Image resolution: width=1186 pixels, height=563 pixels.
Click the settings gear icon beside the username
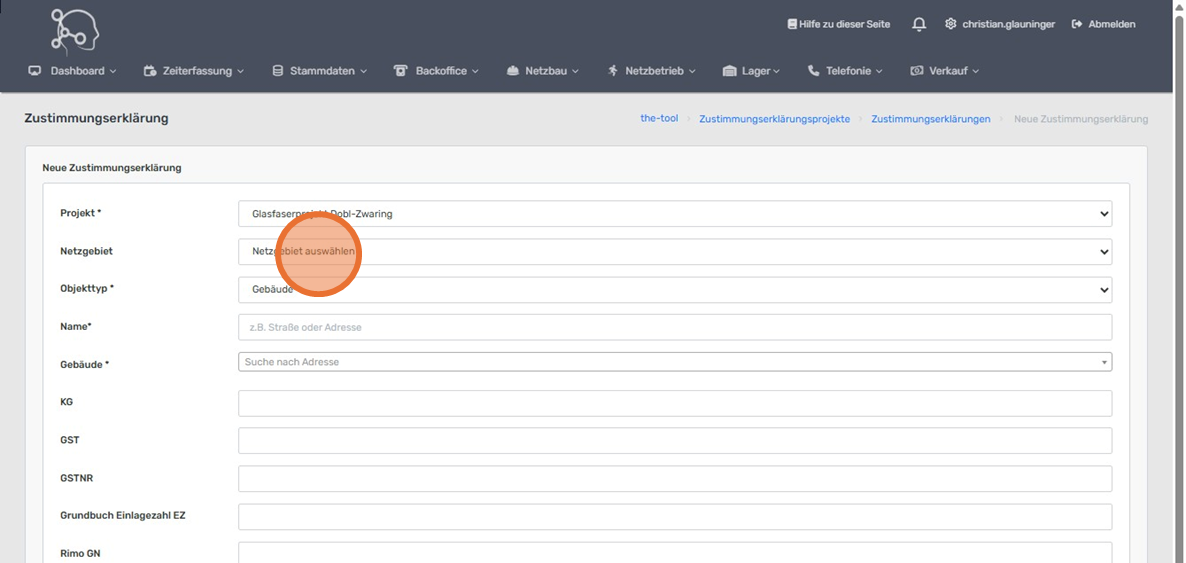click(x=950, y=24)
